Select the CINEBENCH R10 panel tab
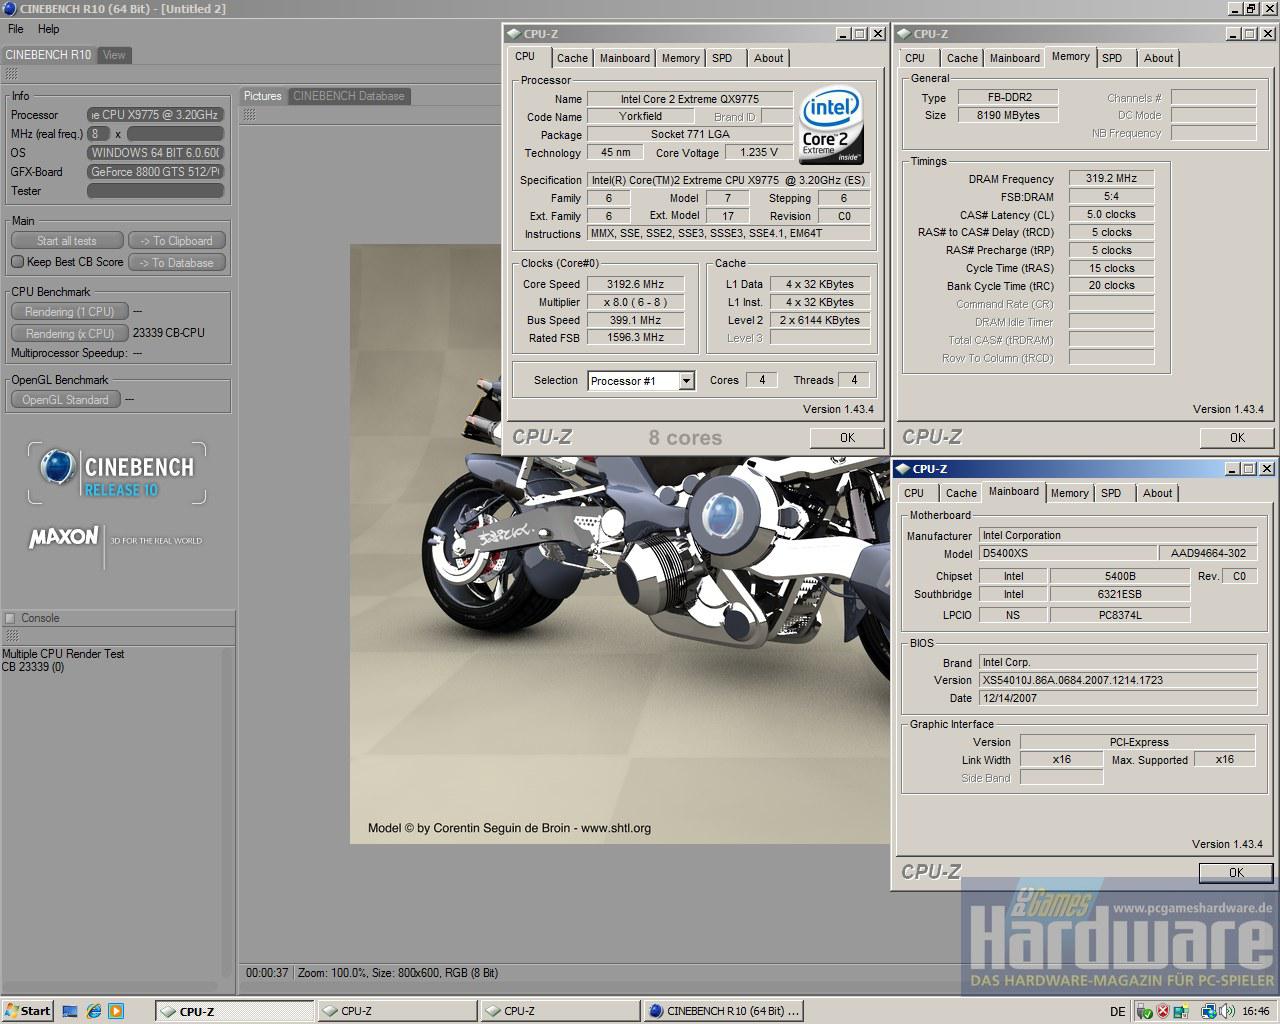This screenshot has height=1024, width=1280. coord(48,55)
